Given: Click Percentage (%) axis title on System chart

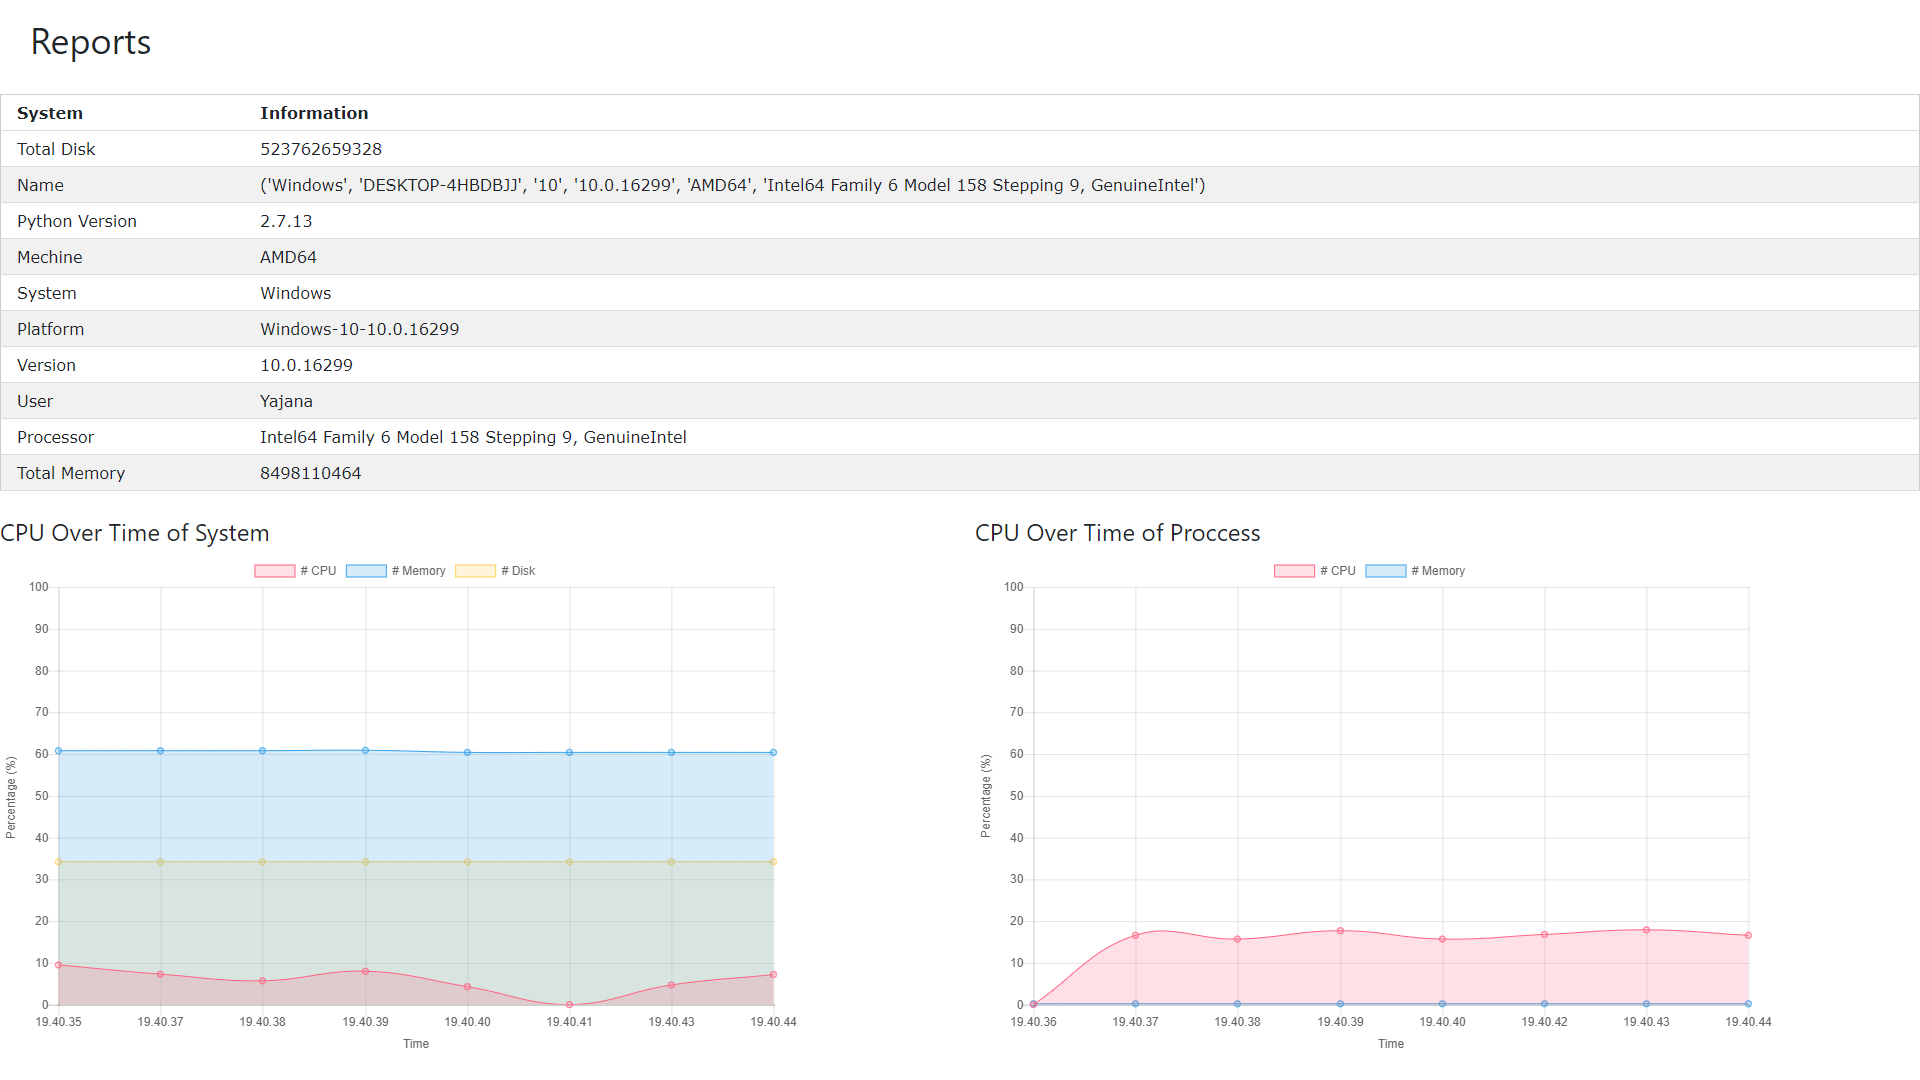Looking at the screenshot, I should (x=11, y=797).
